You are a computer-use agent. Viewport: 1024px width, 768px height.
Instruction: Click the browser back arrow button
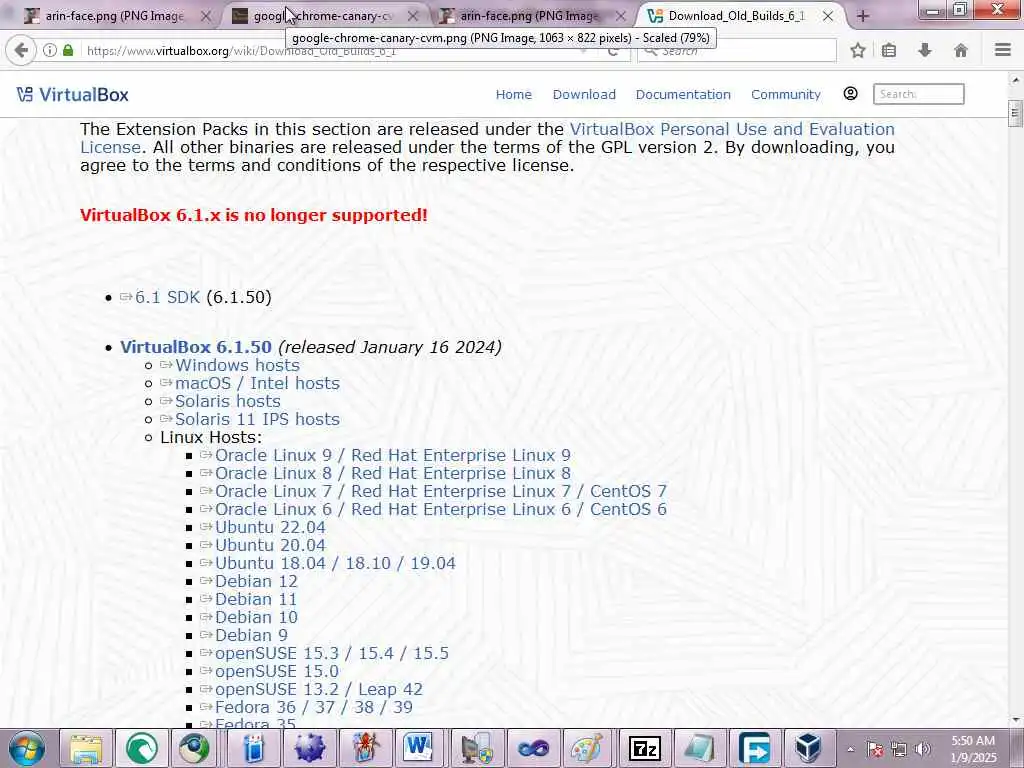[x=21, y=50]
